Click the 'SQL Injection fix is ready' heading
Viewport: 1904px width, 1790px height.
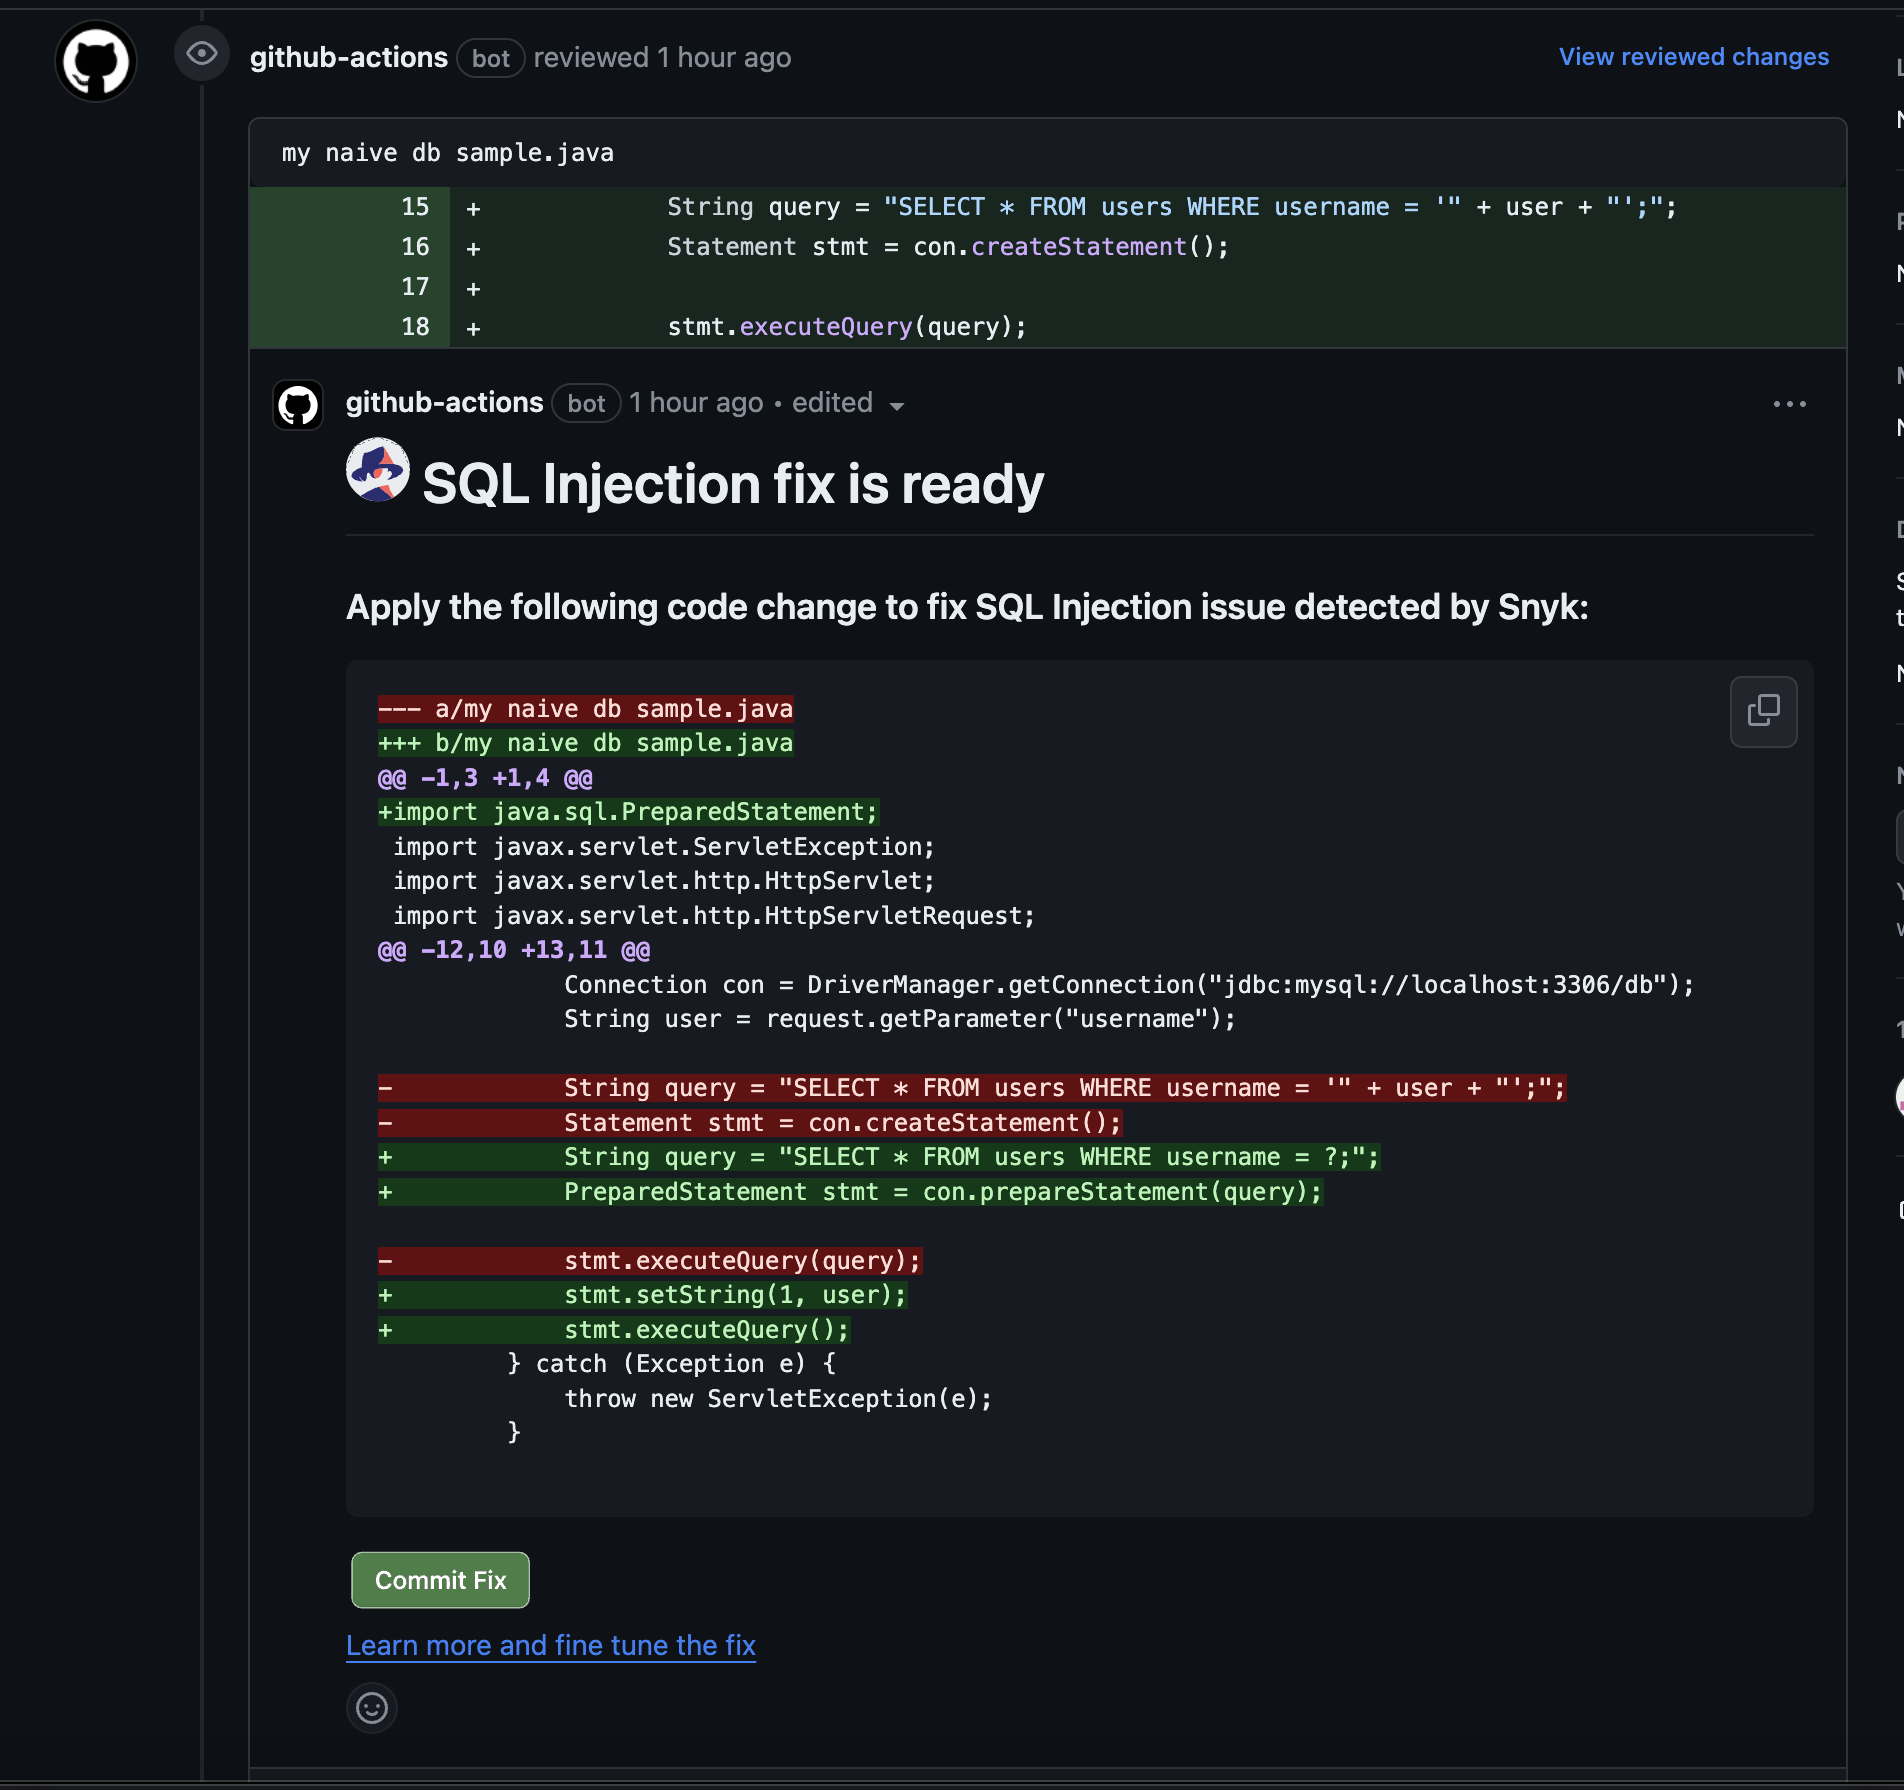tap(732, 484)
